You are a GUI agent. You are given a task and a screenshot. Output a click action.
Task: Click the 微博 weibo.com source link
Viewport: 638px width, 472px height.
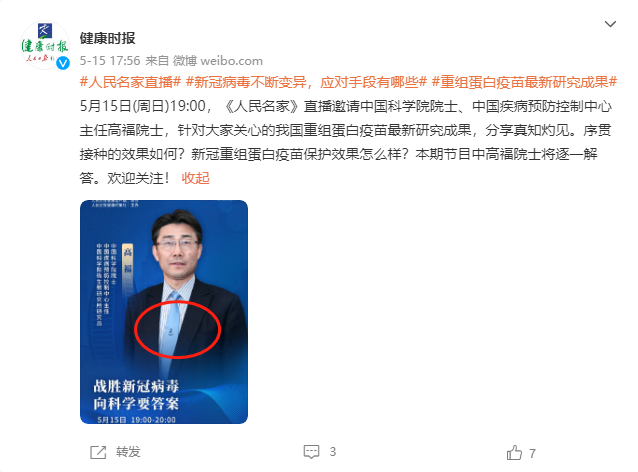pyautogui.click(x=218, y=61)
